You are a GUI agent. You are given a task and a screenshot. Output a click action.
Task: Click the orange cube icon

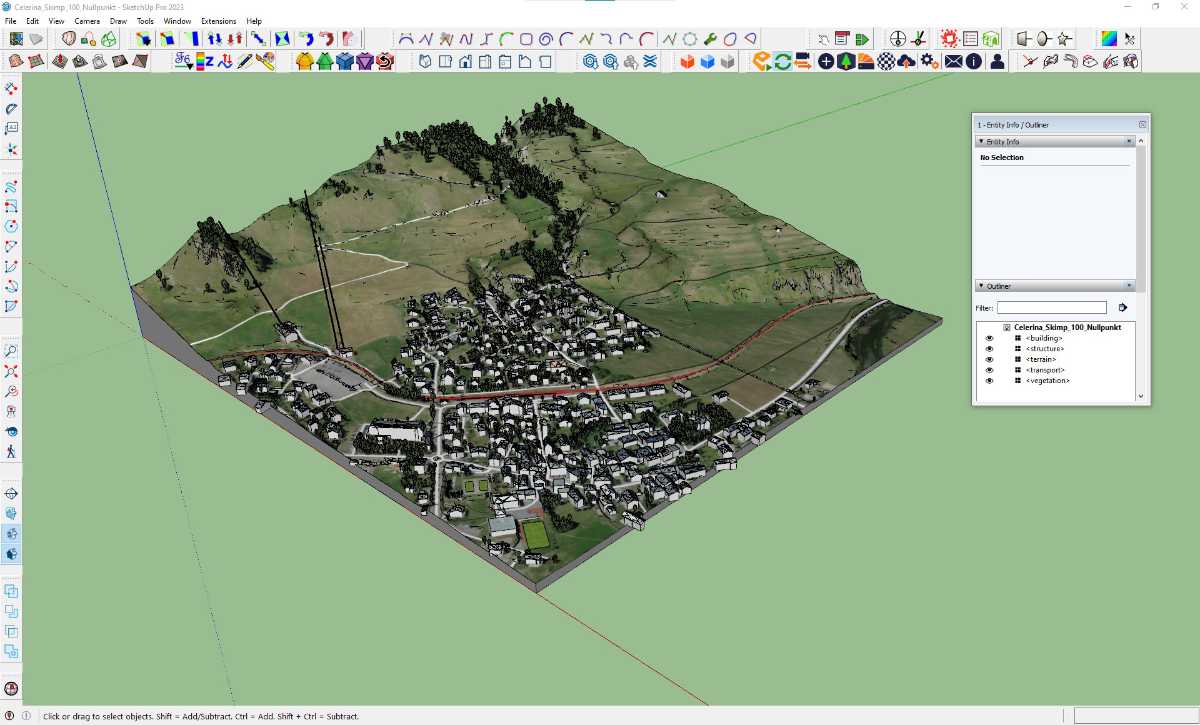tap(687, 61)
